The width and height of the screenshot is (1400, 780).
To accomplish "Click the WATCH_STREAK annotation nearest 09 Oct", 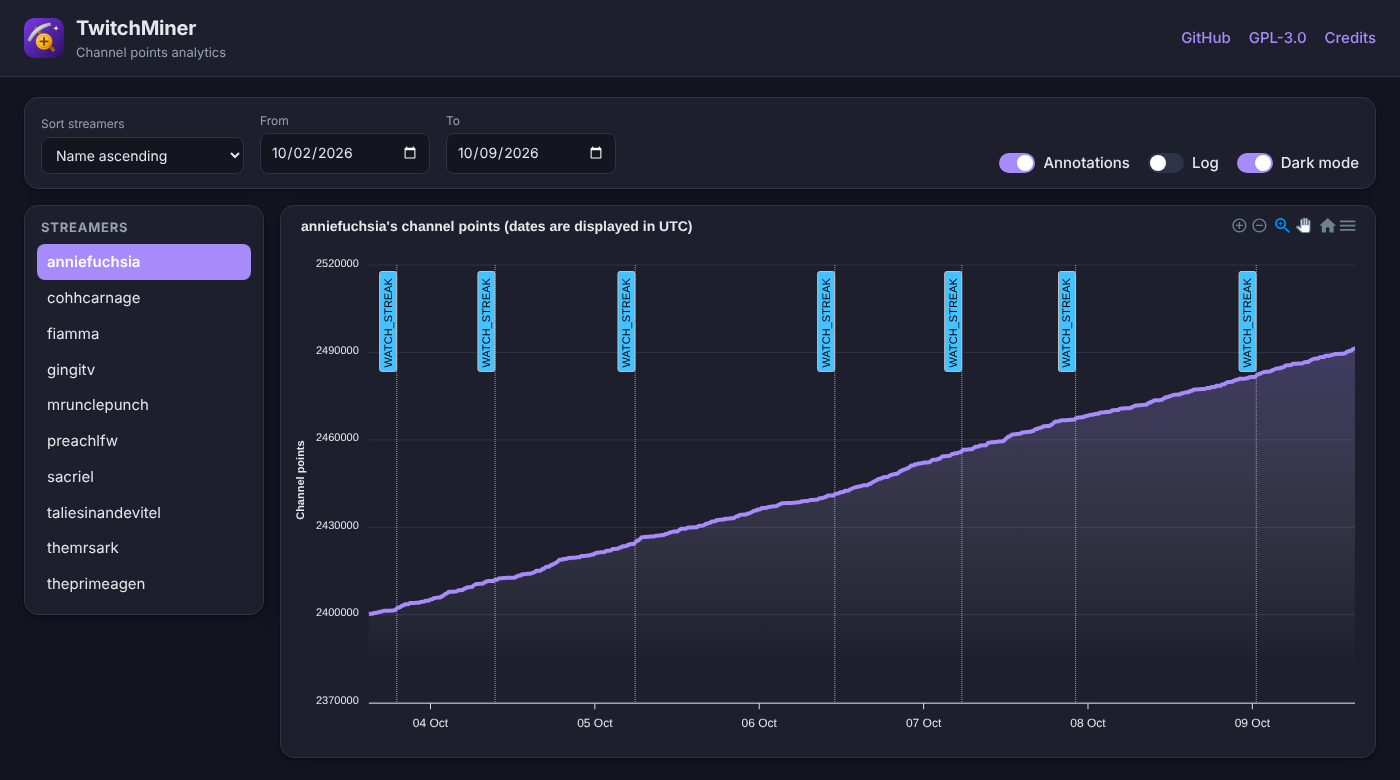I will point(1247,321).
